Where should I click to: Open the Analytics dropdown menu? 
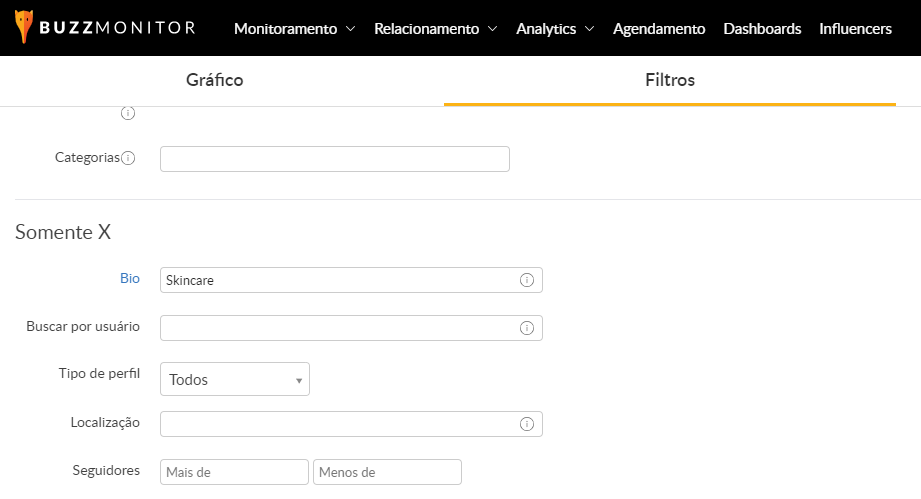tap(555, 29)
